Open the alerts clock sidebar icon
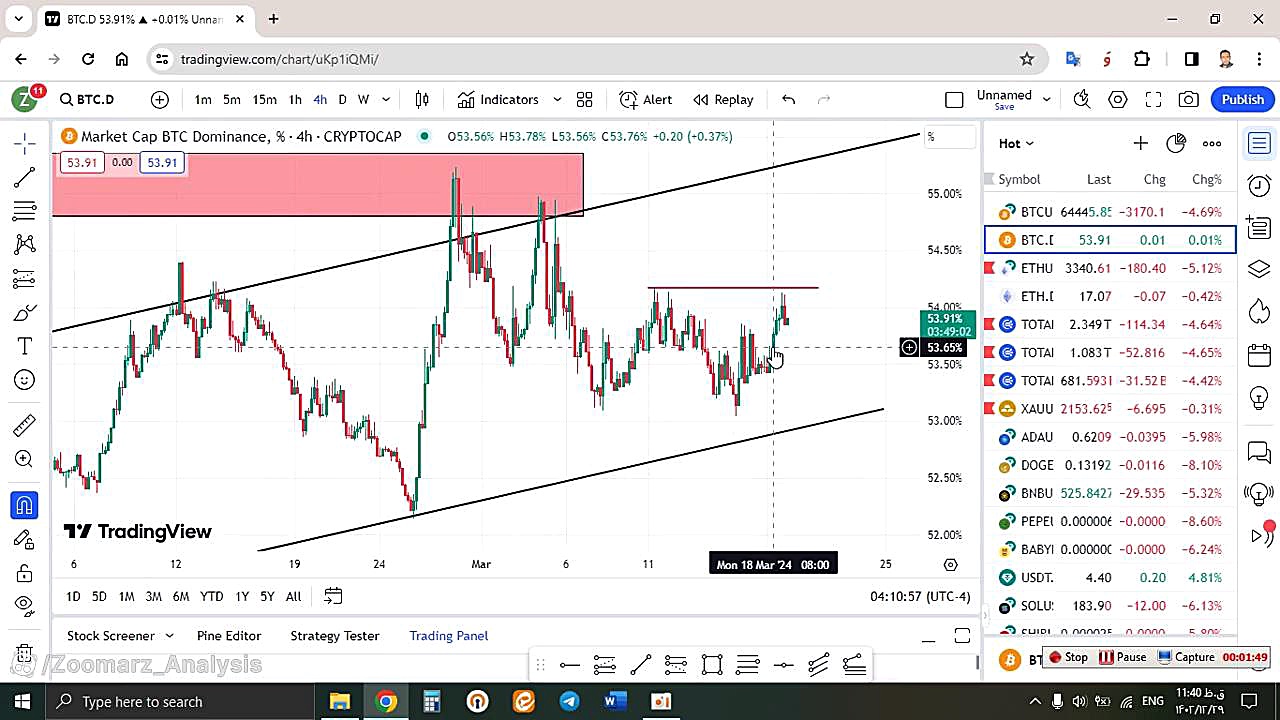 pyautogui.click(x=1259, y=185)
